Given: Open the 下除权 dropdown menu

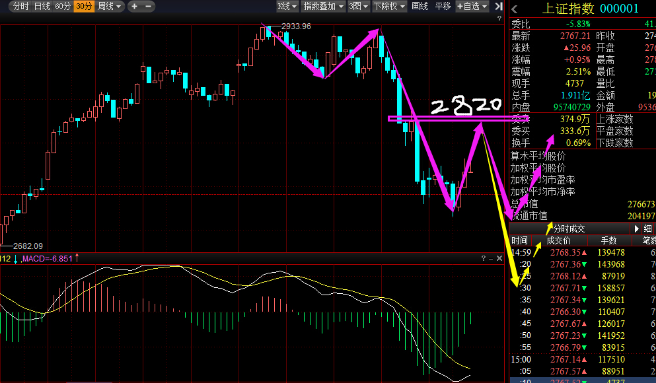Looking at the screenshot, I should [389, 6].
